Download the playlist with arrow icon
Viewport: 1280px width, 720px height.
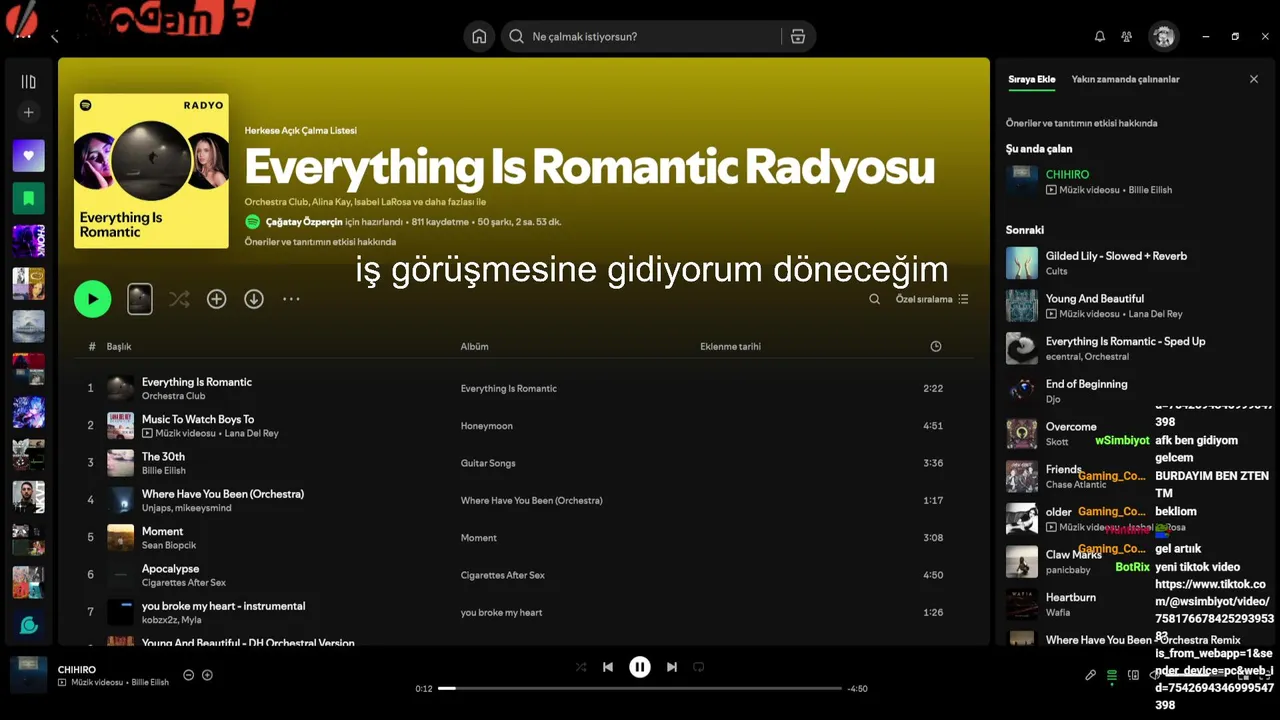[x=254, y=299]
